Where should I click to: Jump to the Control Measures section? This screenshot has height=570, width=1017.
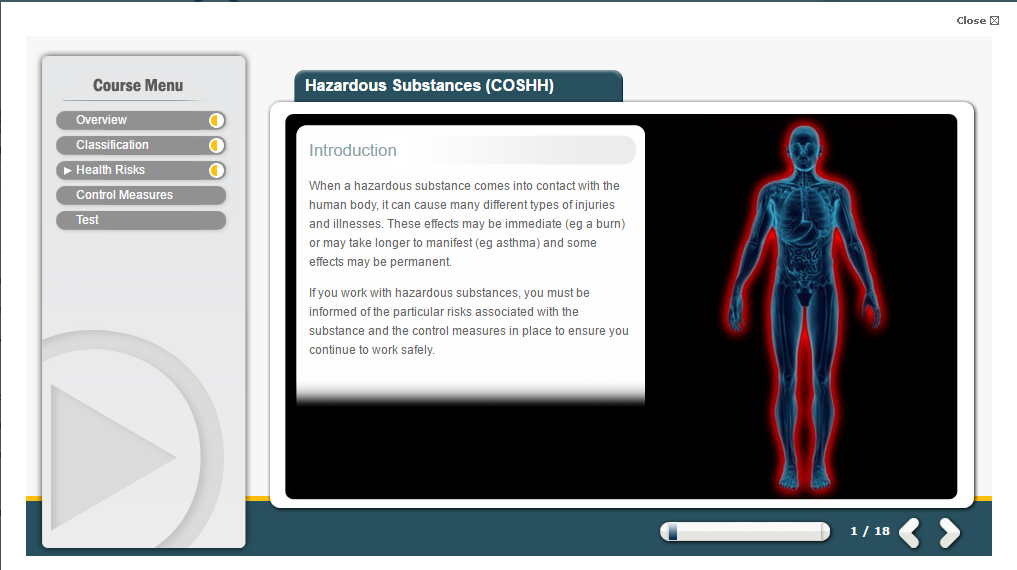coord(124,195)
